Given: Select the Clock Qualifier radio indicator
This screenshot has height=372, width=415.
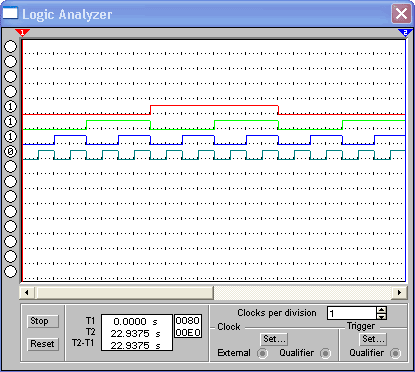Looking at the screenshot, I should 325,353.
